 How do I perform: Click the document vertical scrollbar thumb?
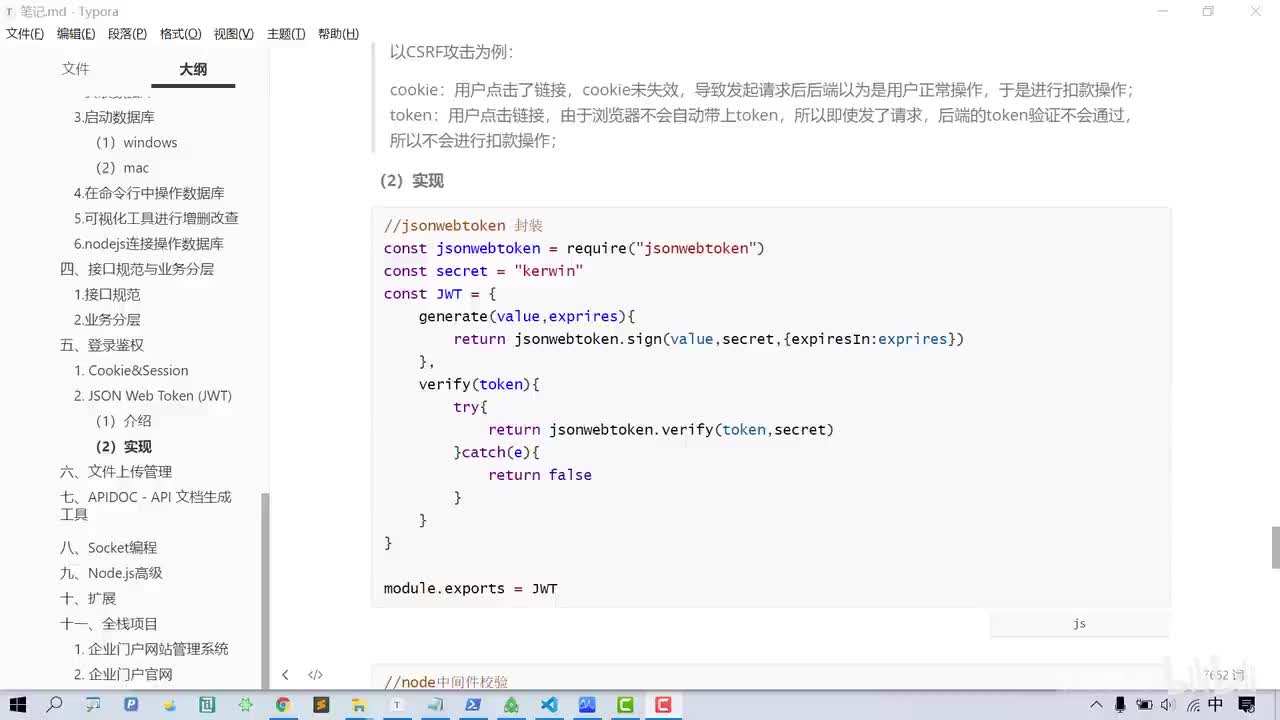[1275, 547]
